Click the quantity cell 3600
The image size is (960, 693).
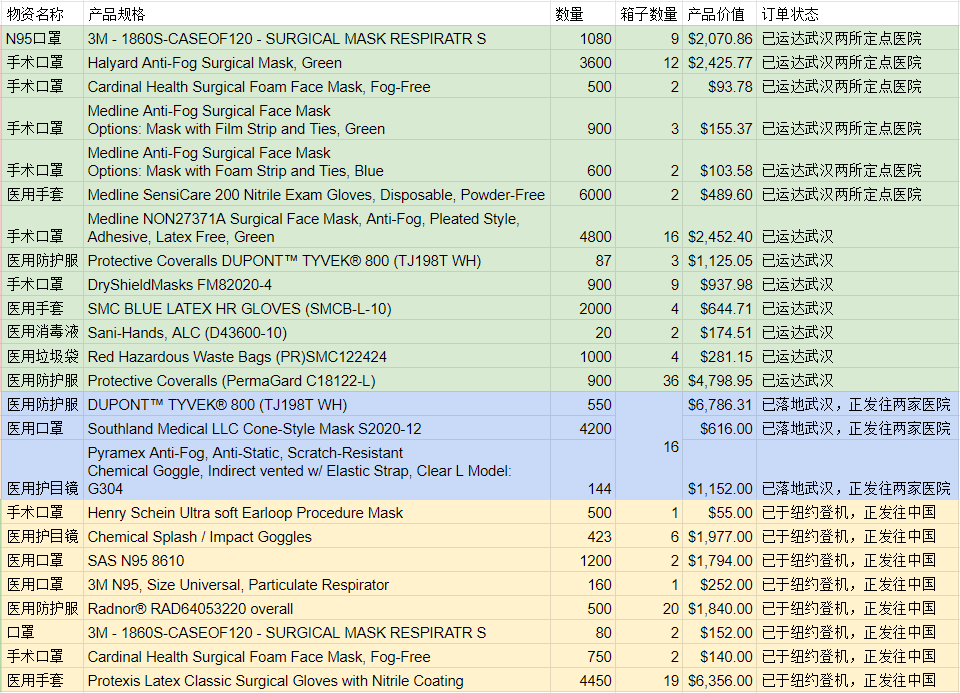583,62
